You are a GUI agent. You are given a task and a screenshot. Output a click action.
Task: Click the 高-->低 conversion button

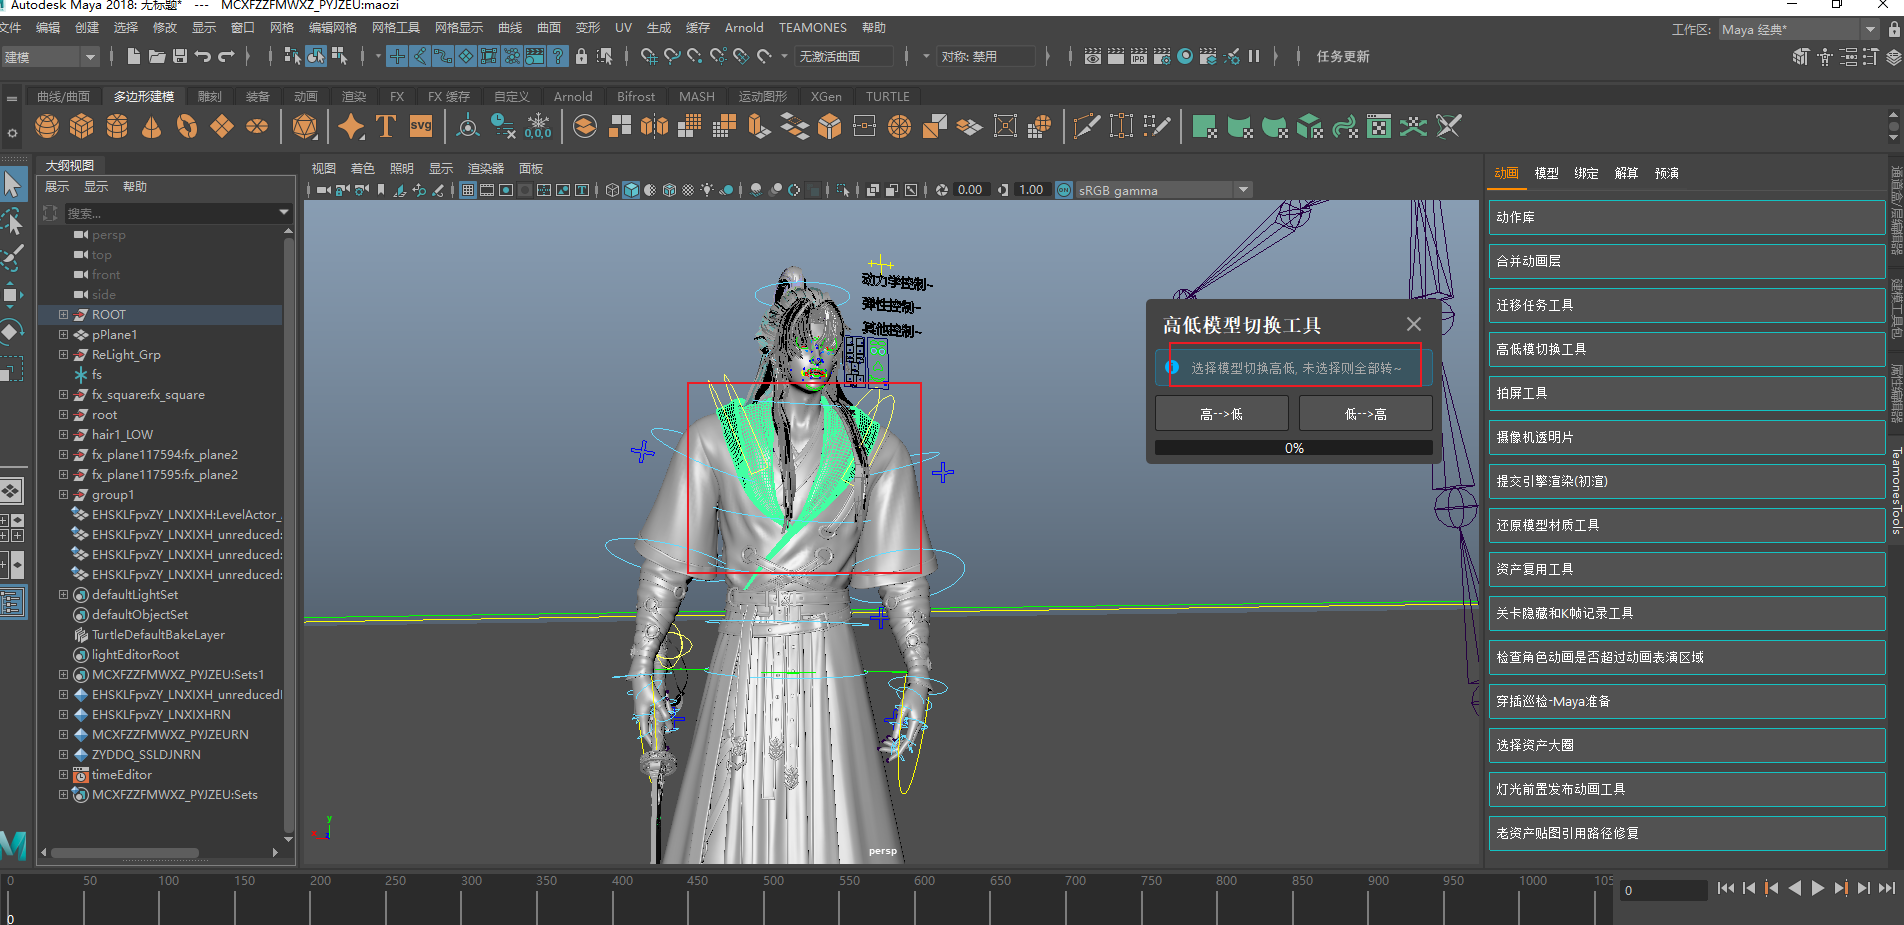(1221, 414)
